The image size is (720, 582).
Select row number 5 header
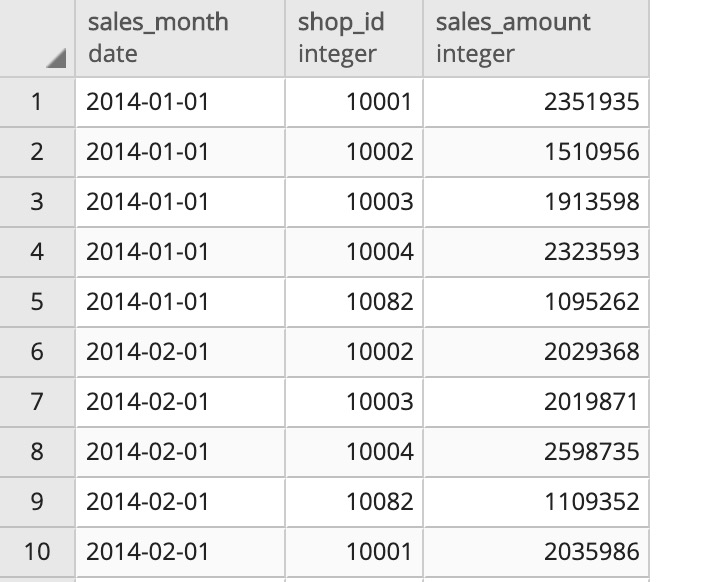coord(37,302)
